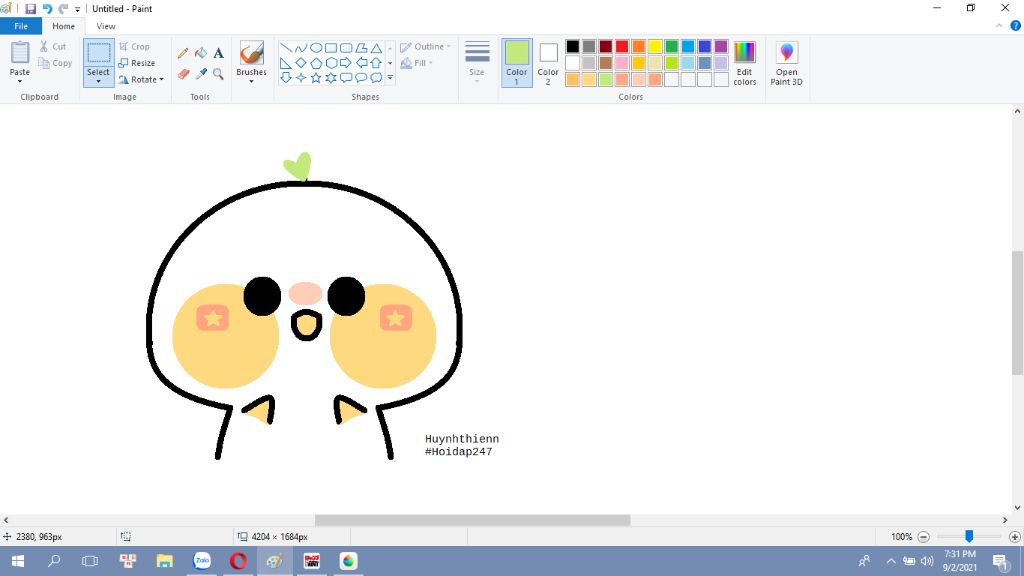Image resolution: width=1024 pixels, height=576 pixels.
Task: Zoom out with the minus button
Action: (923, 537)
